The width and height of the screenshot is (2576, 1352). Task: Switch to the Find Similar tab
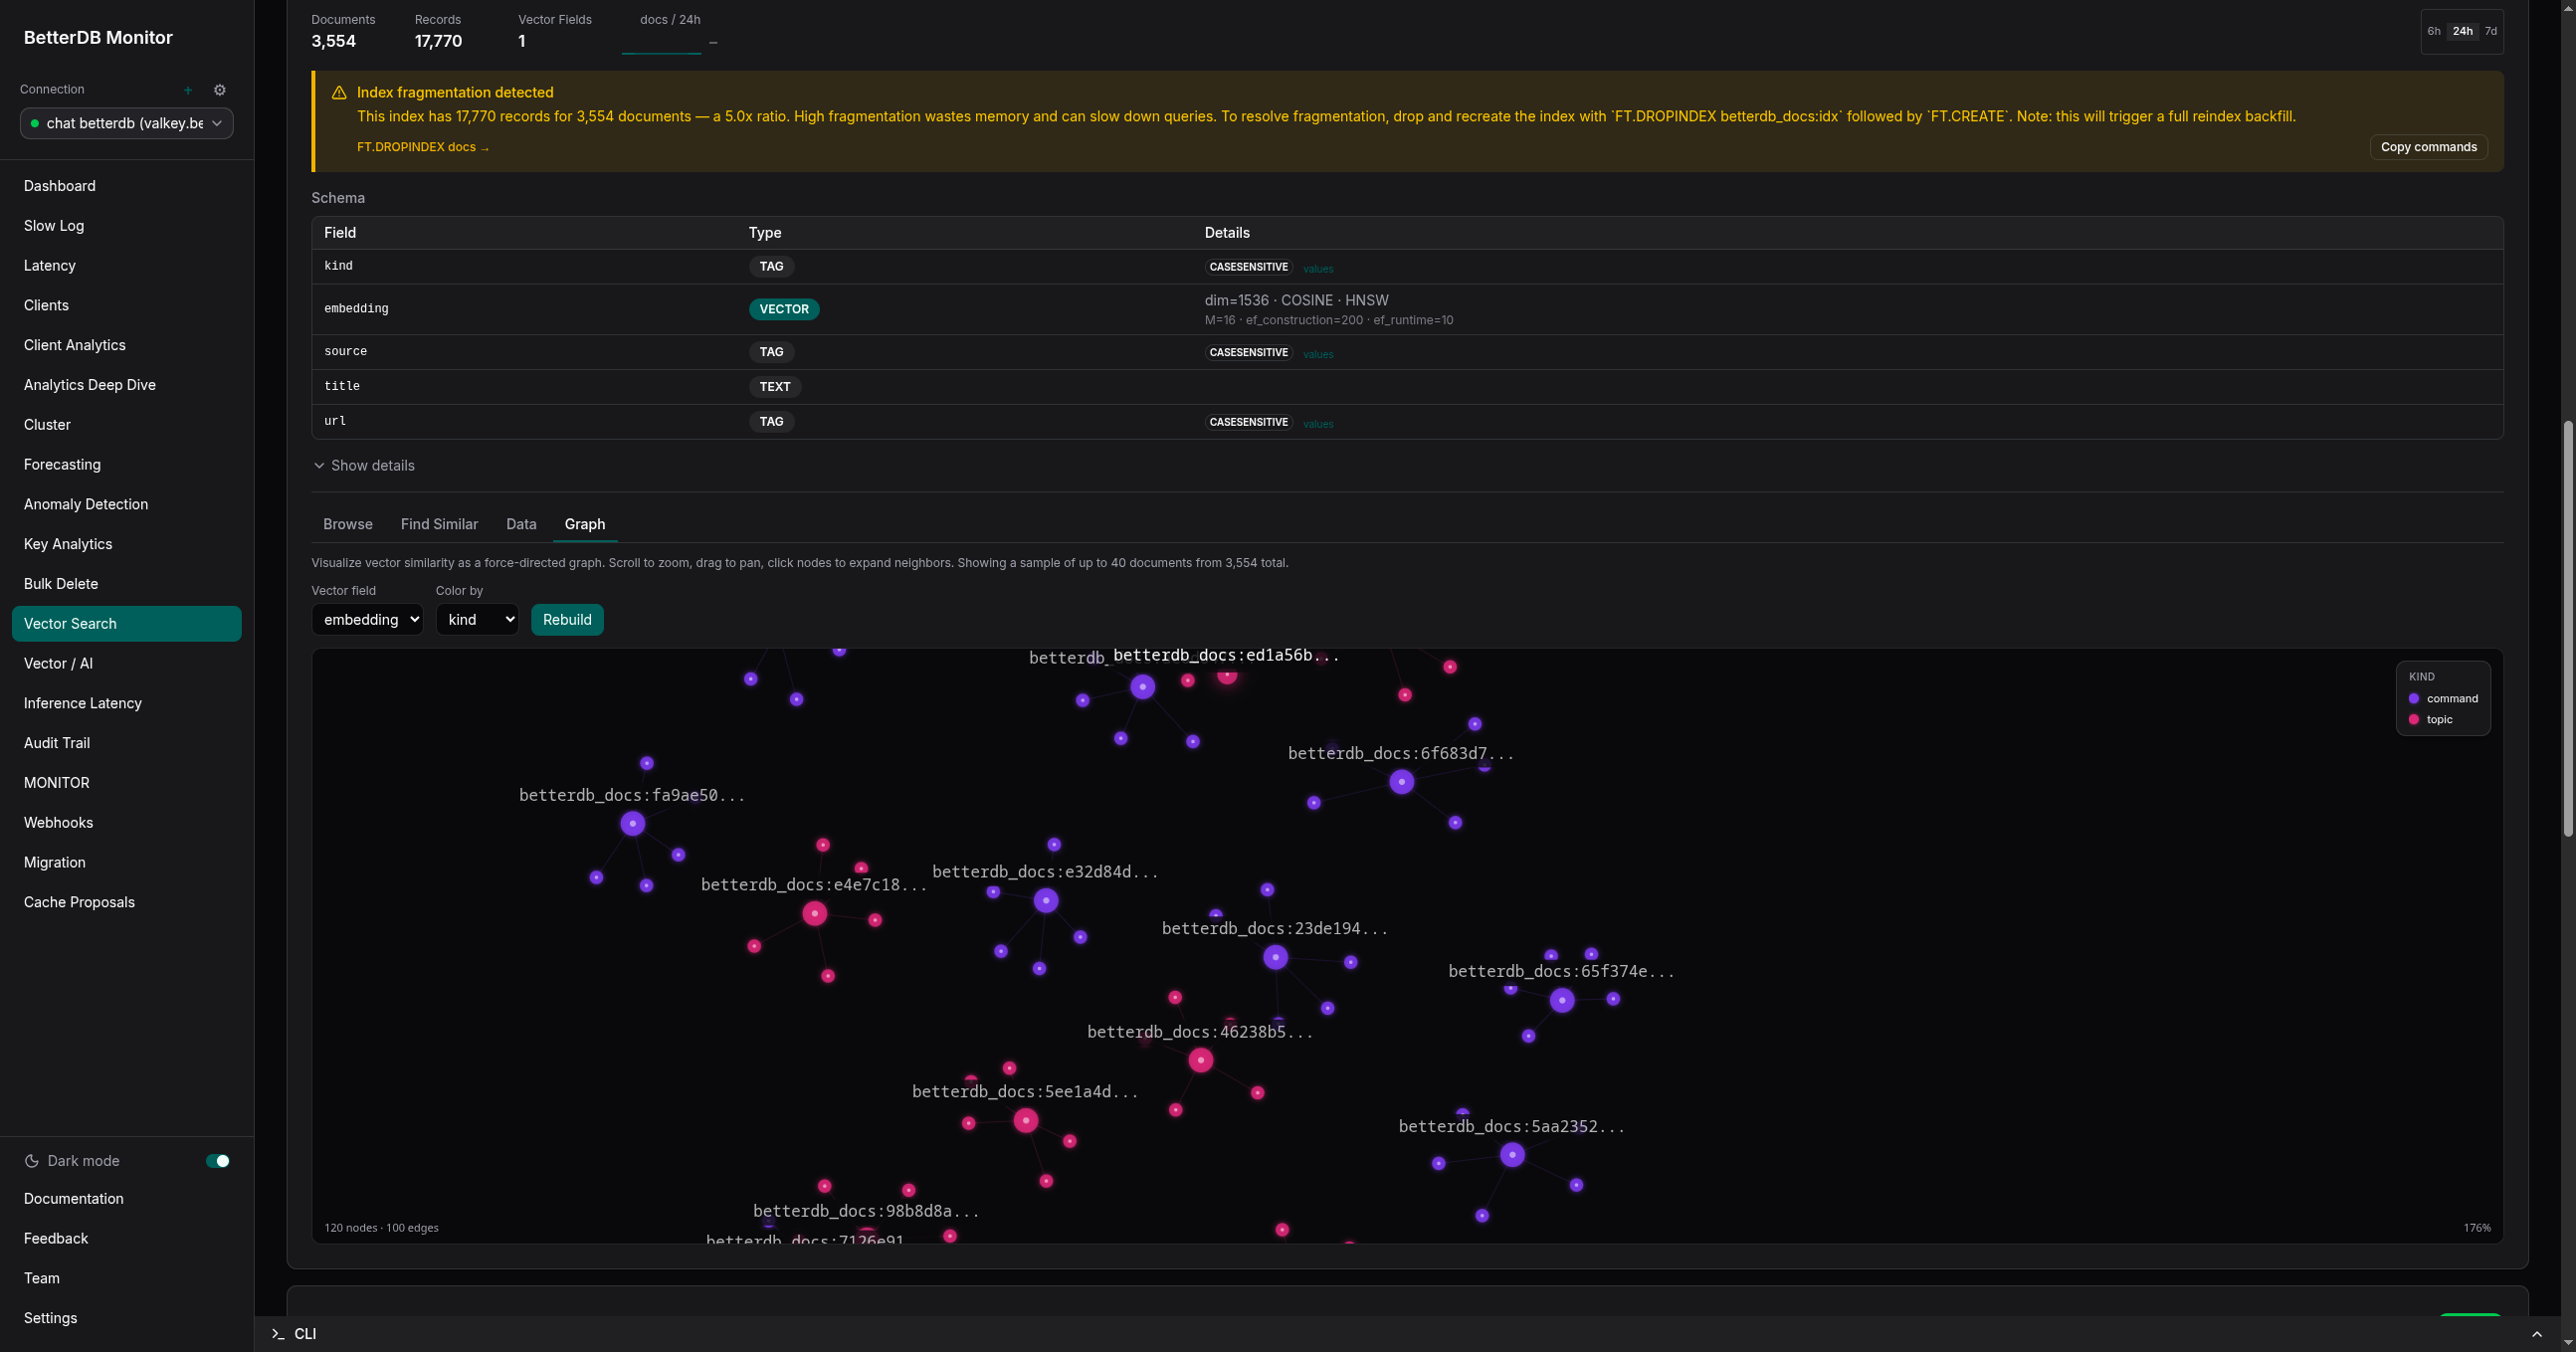pyautogui.click(x=439, y=524)
